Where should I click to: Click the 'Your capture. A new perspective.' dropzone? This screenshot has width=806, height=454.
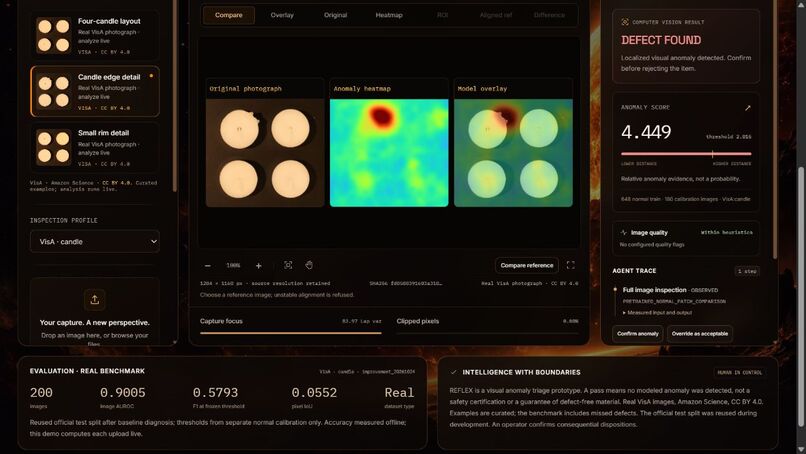95,311
